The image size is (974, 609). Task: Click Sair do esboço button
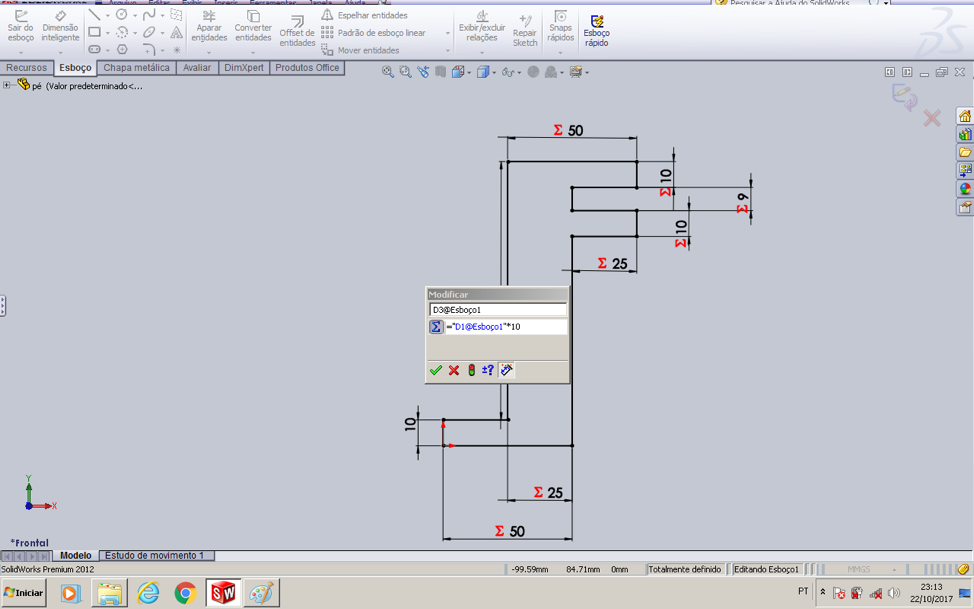click(x=20, y=26)
